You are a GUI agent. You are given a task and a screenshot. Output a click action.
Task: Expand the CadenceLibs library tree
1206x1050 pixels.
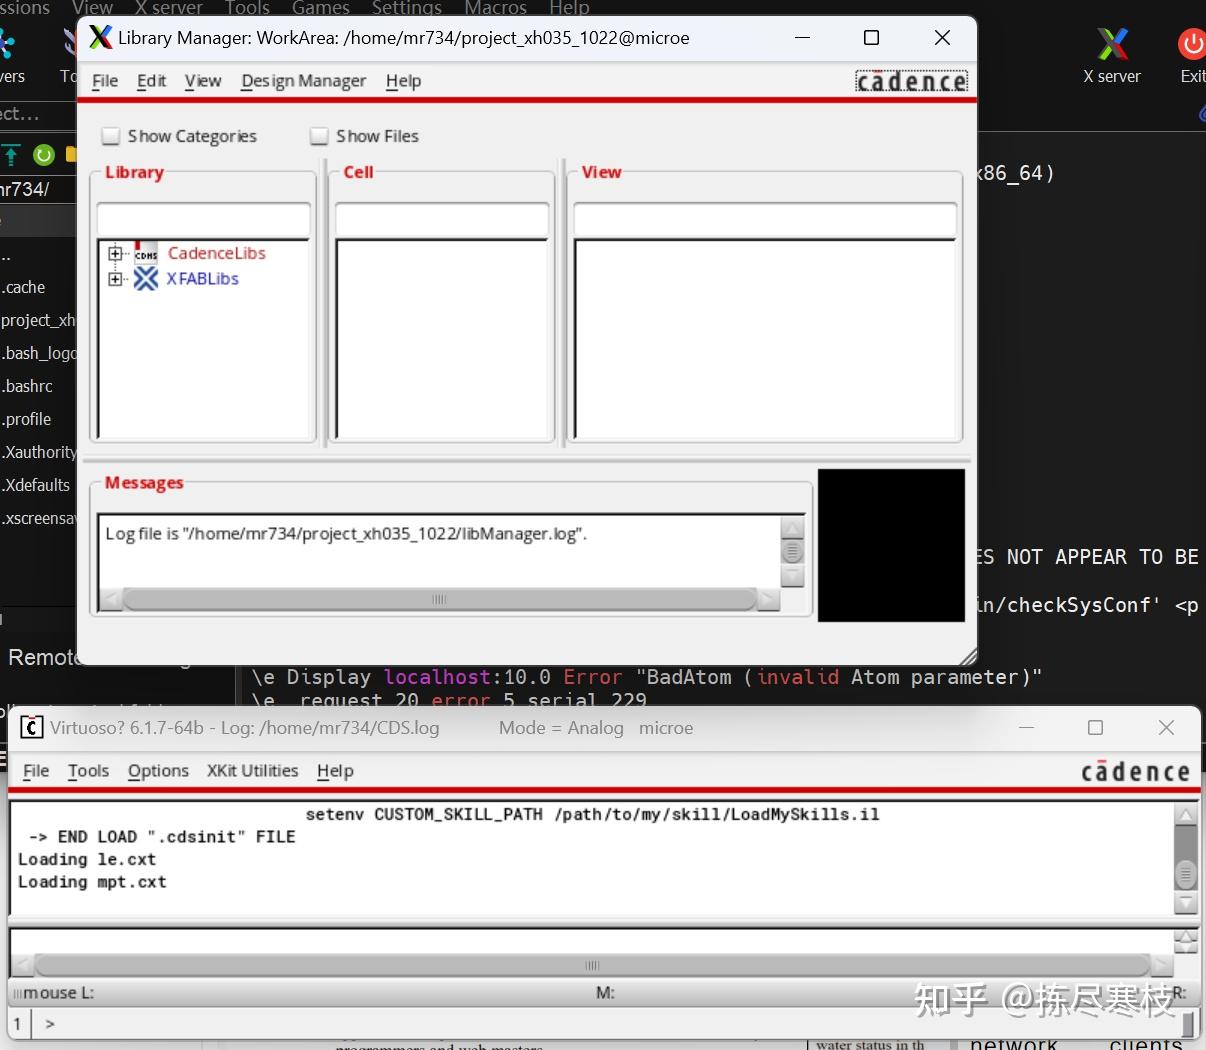click(x=115, y=253)
